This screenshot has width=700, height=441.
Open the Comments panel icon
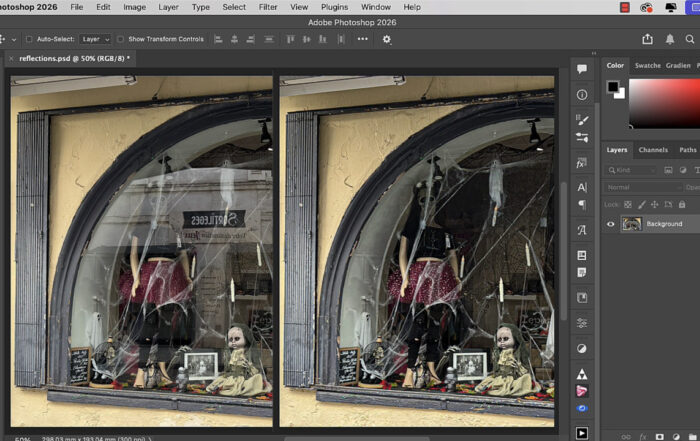(x=582, y=69)
